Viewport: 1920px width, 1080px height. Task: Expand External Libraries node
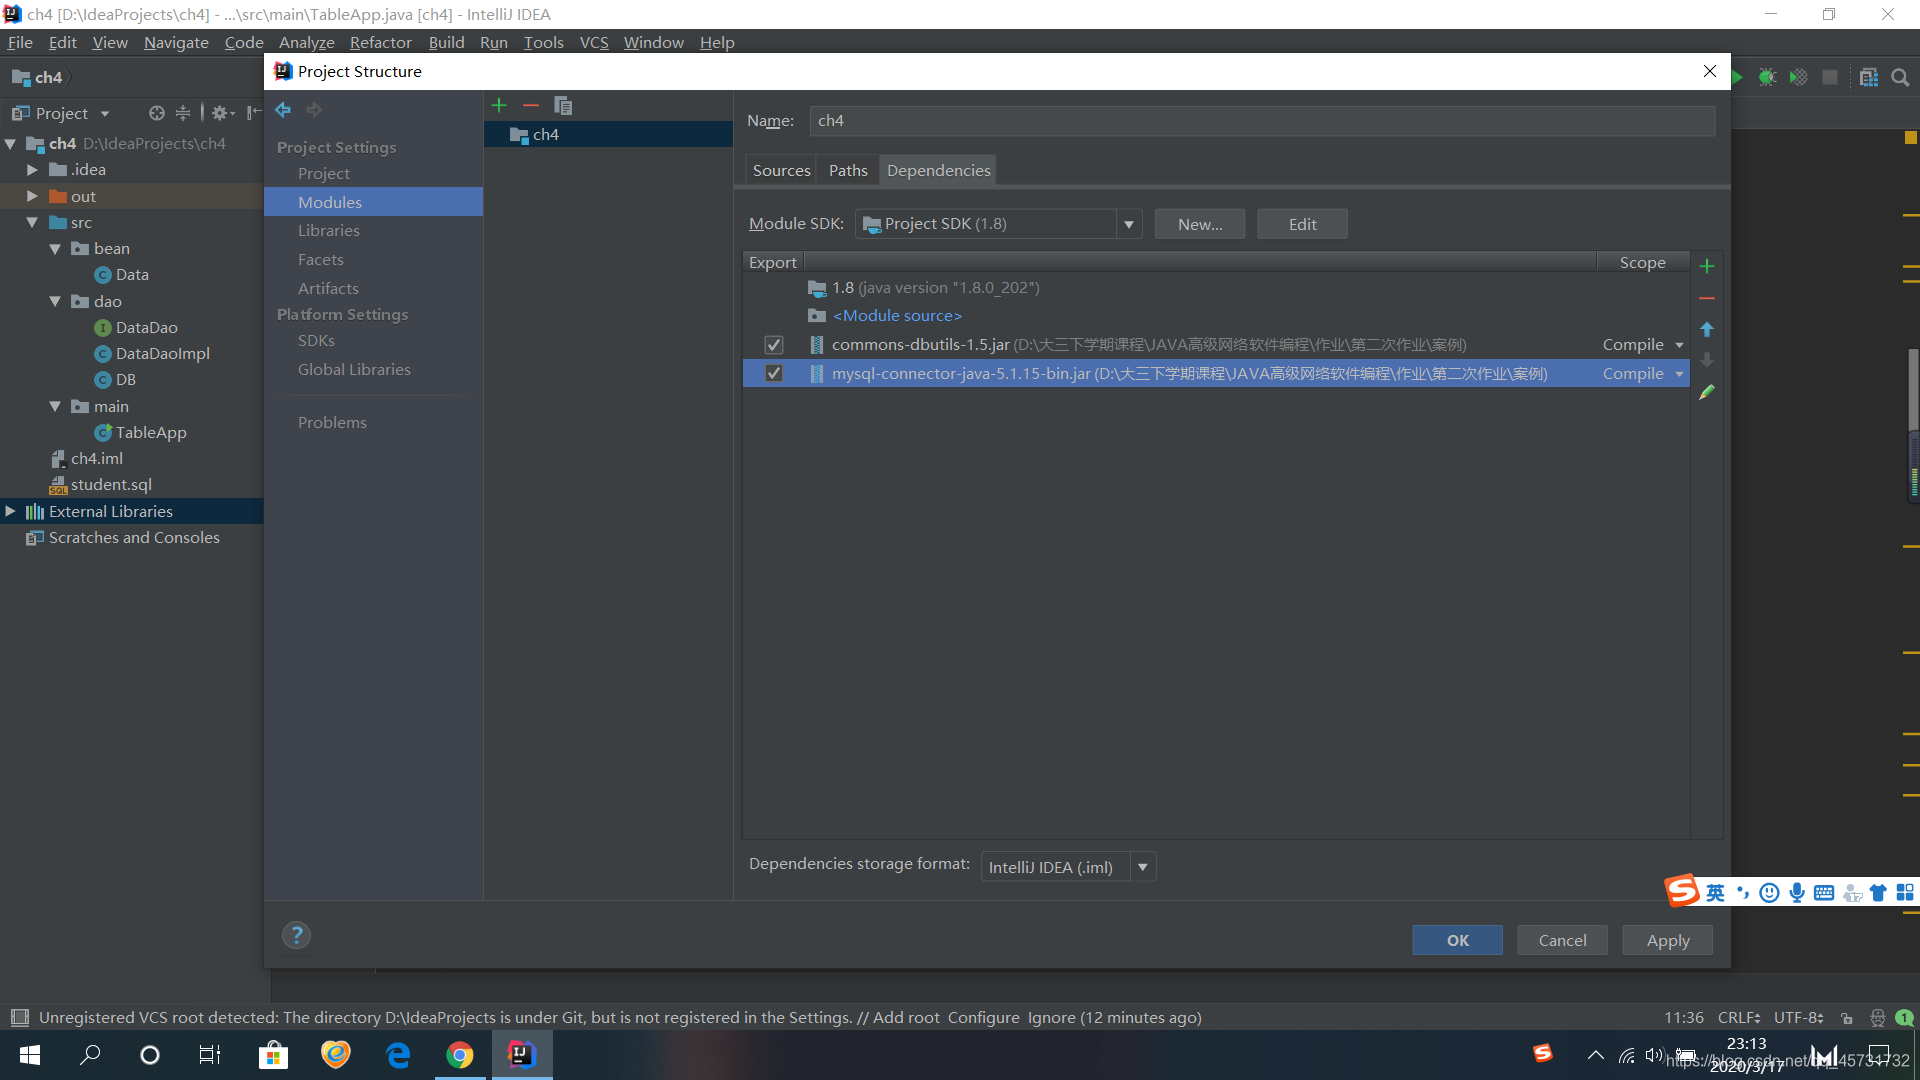[x=11, y=511]
